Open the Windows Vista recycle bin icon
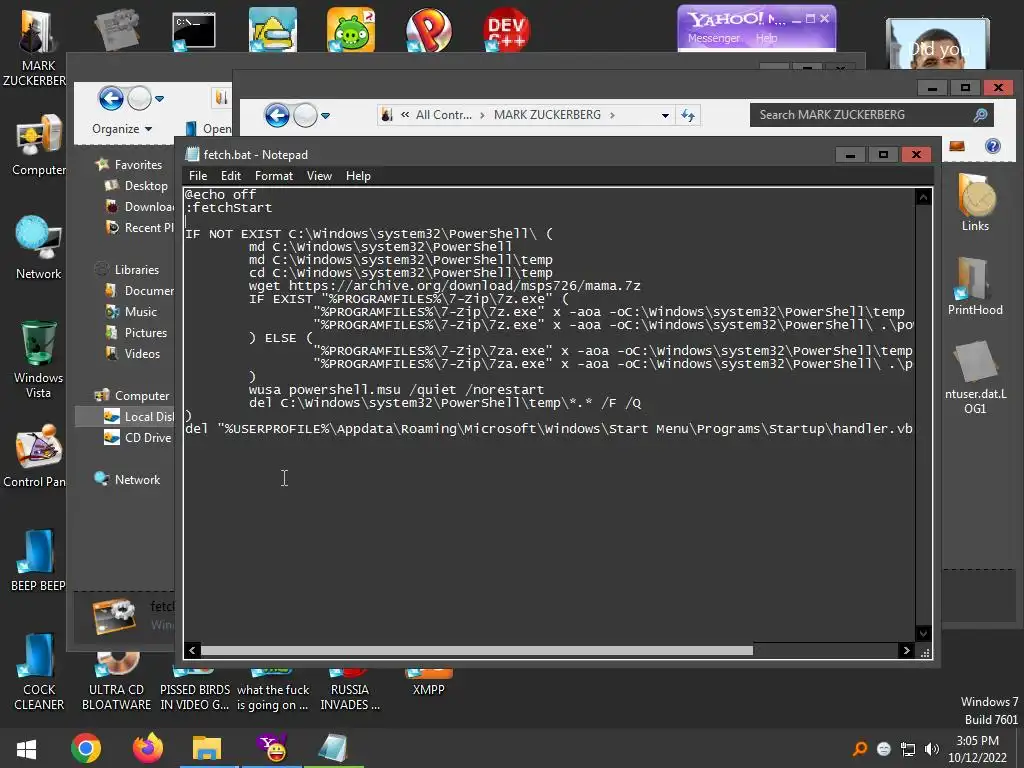This screenshot has height=768, width=1024. [39, 359]
